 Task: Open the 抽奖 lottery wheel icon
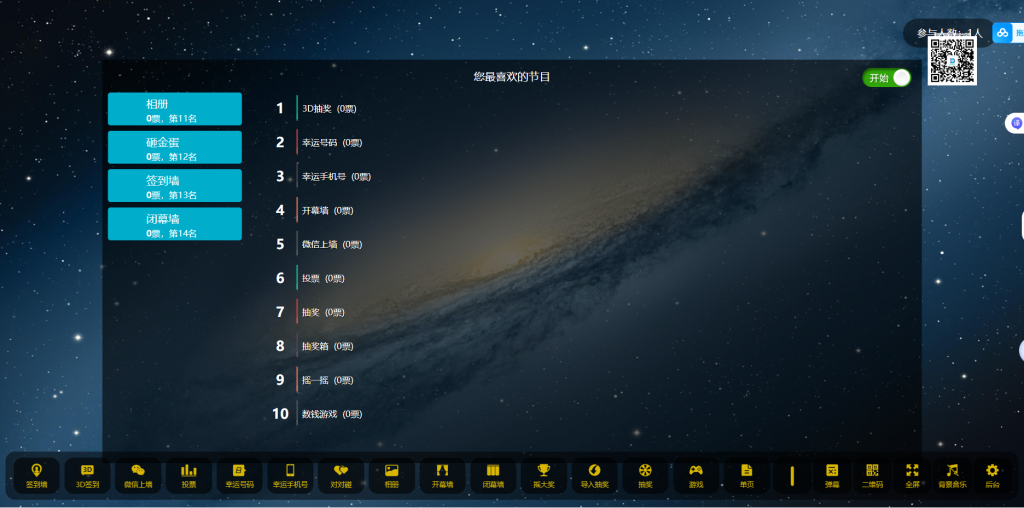[x=645, y=475]
